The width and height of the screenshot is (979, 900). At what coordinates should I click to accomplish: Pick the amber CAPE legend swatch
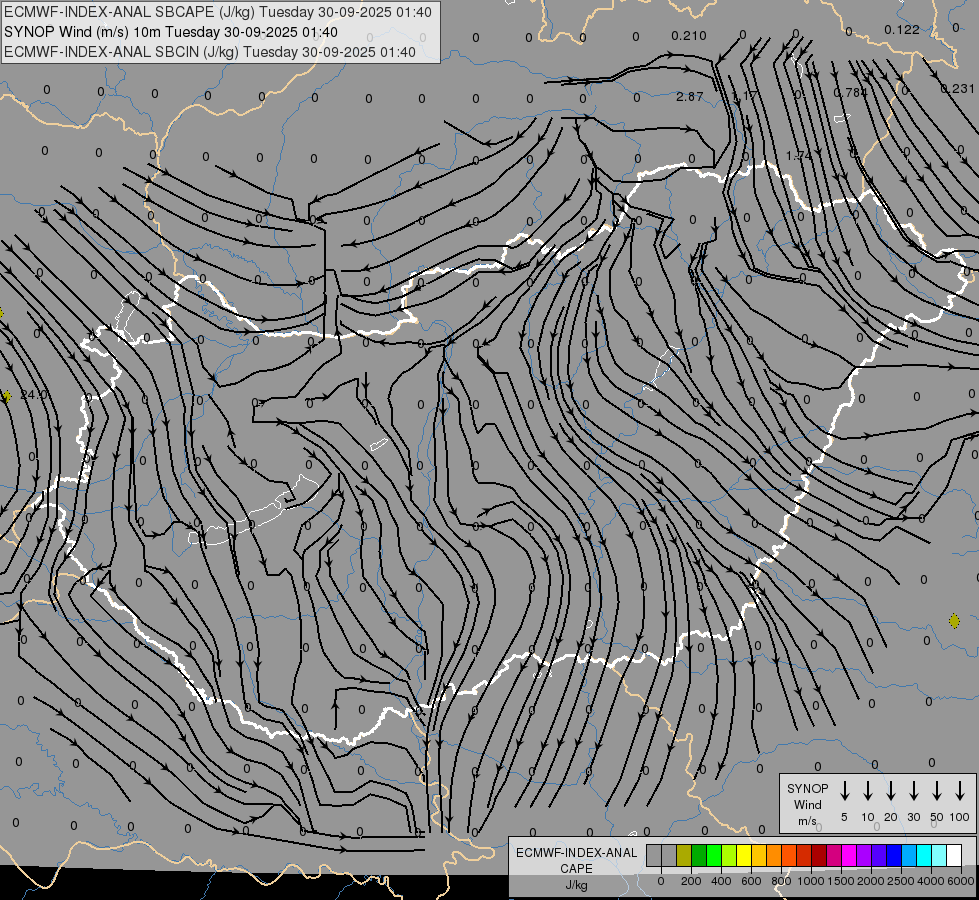pos(759,855)
